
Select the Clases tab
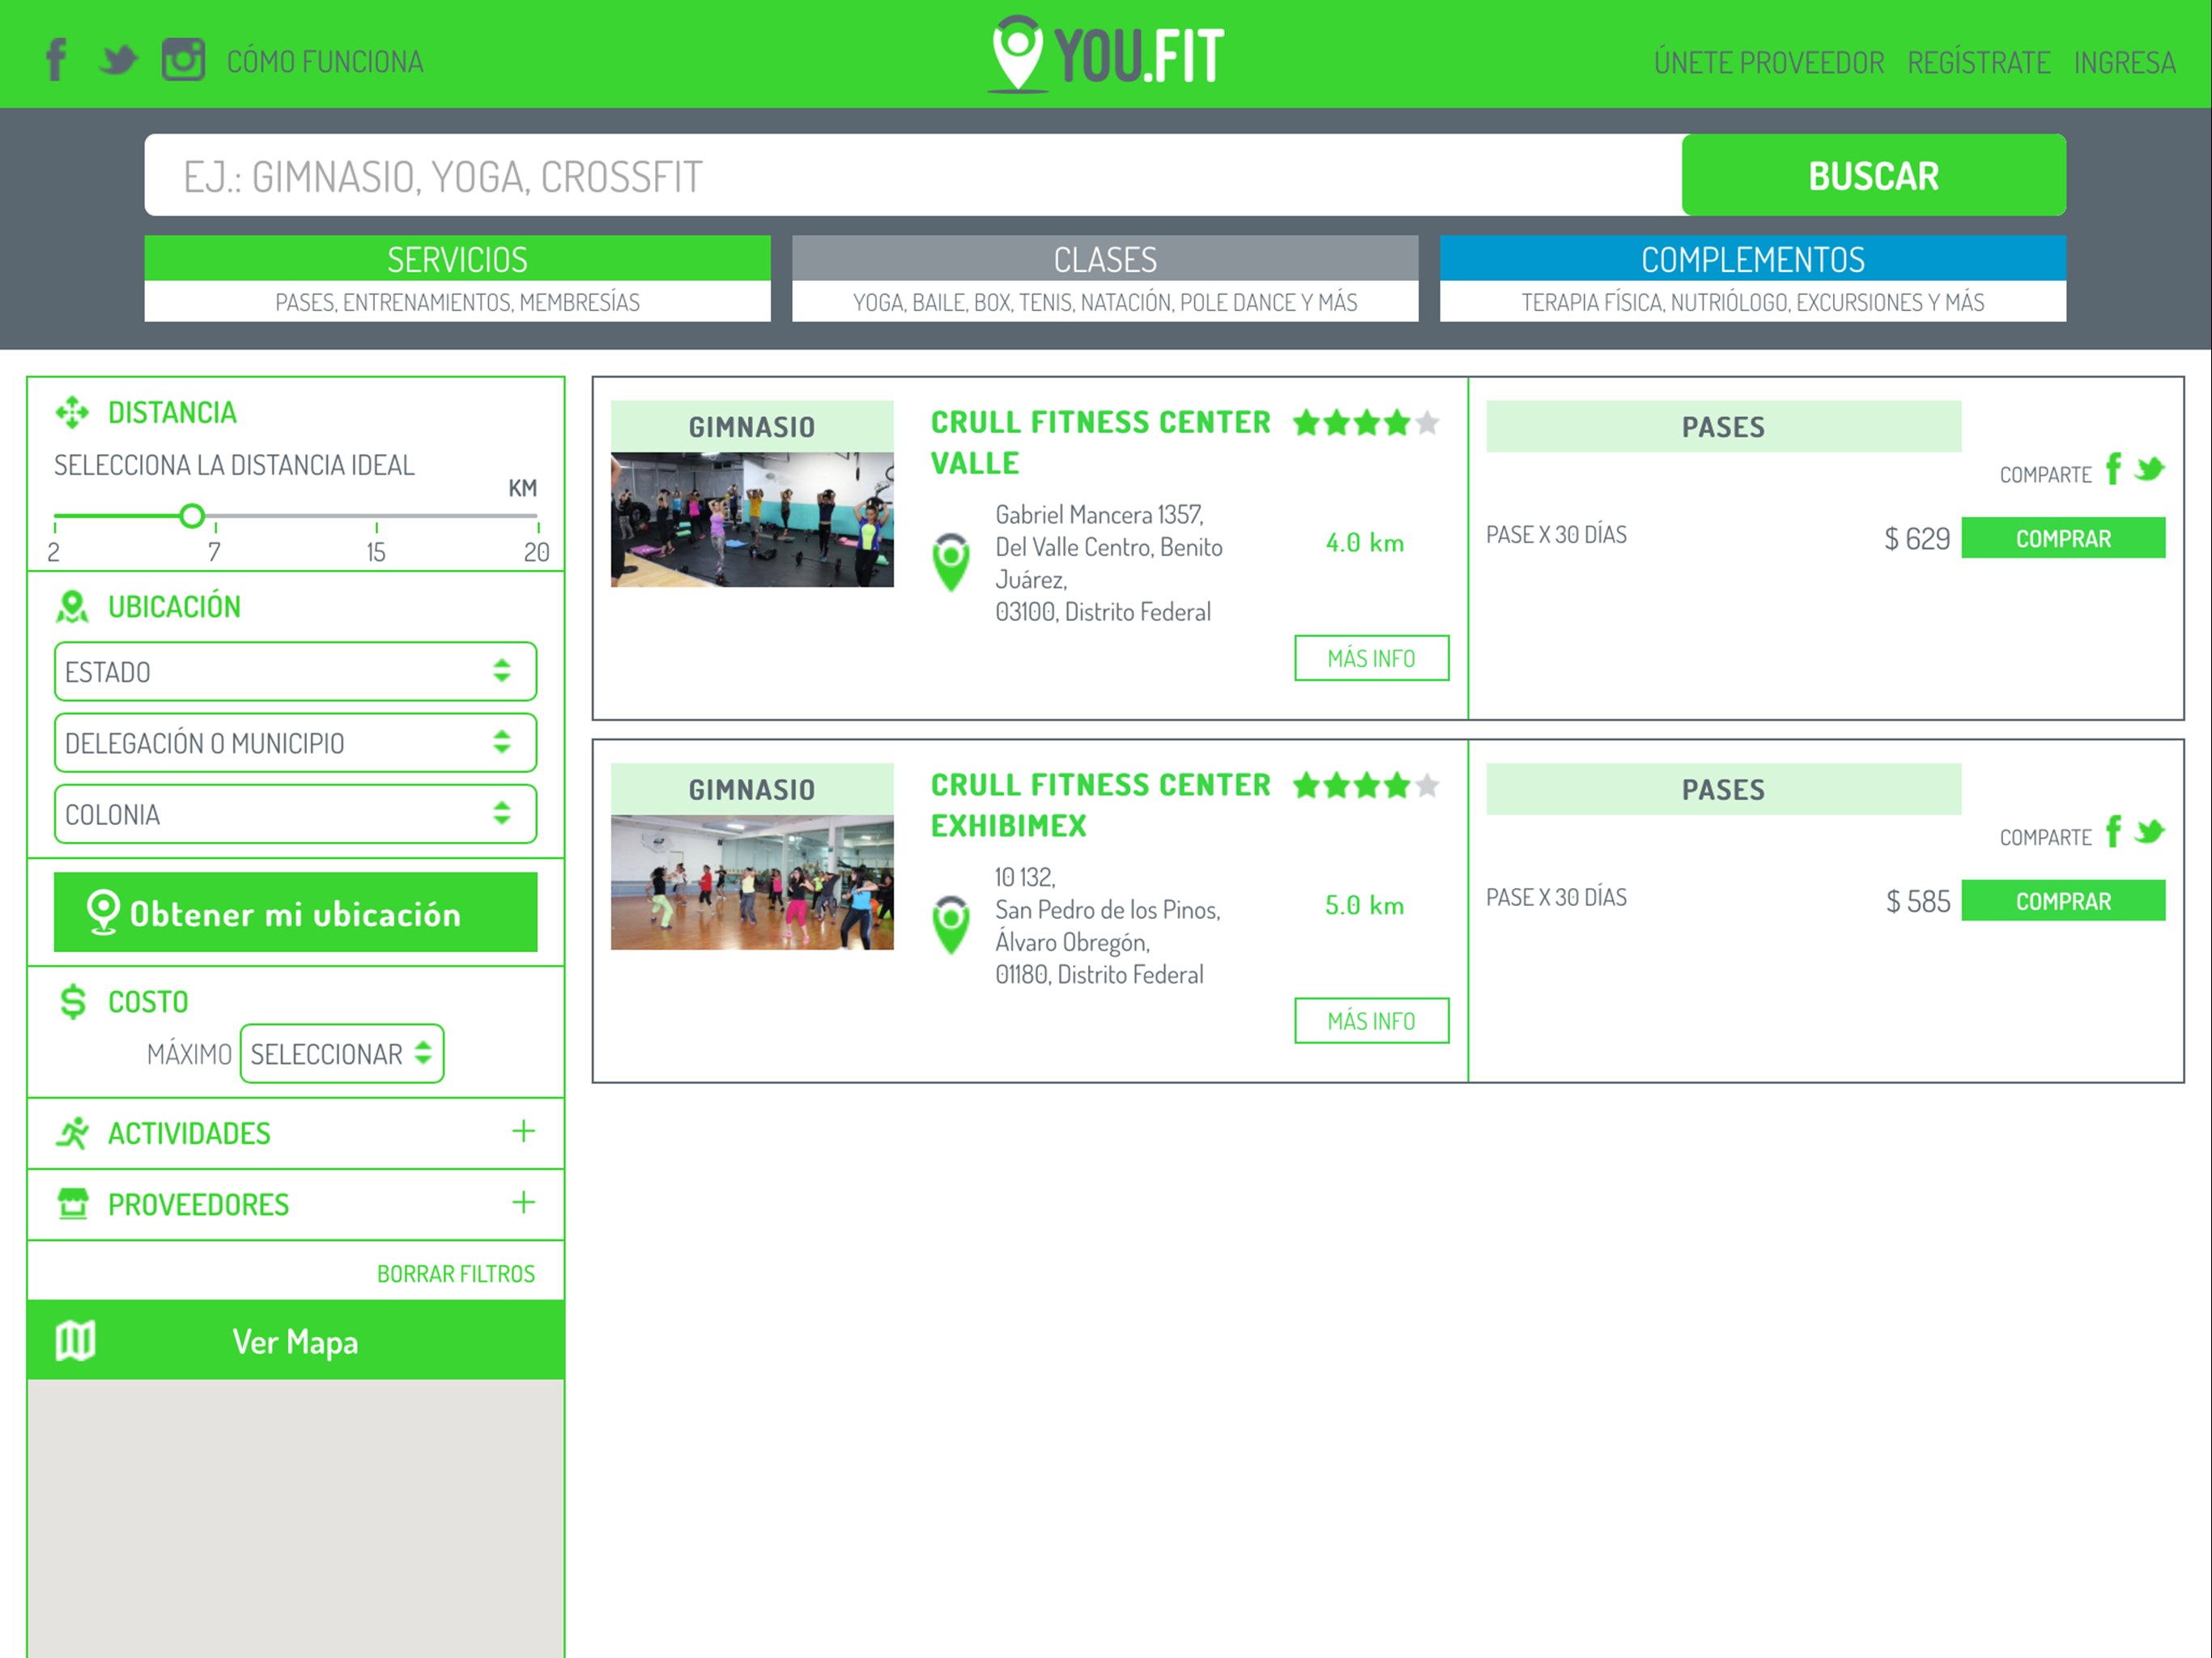click(x=1105, y=278)
